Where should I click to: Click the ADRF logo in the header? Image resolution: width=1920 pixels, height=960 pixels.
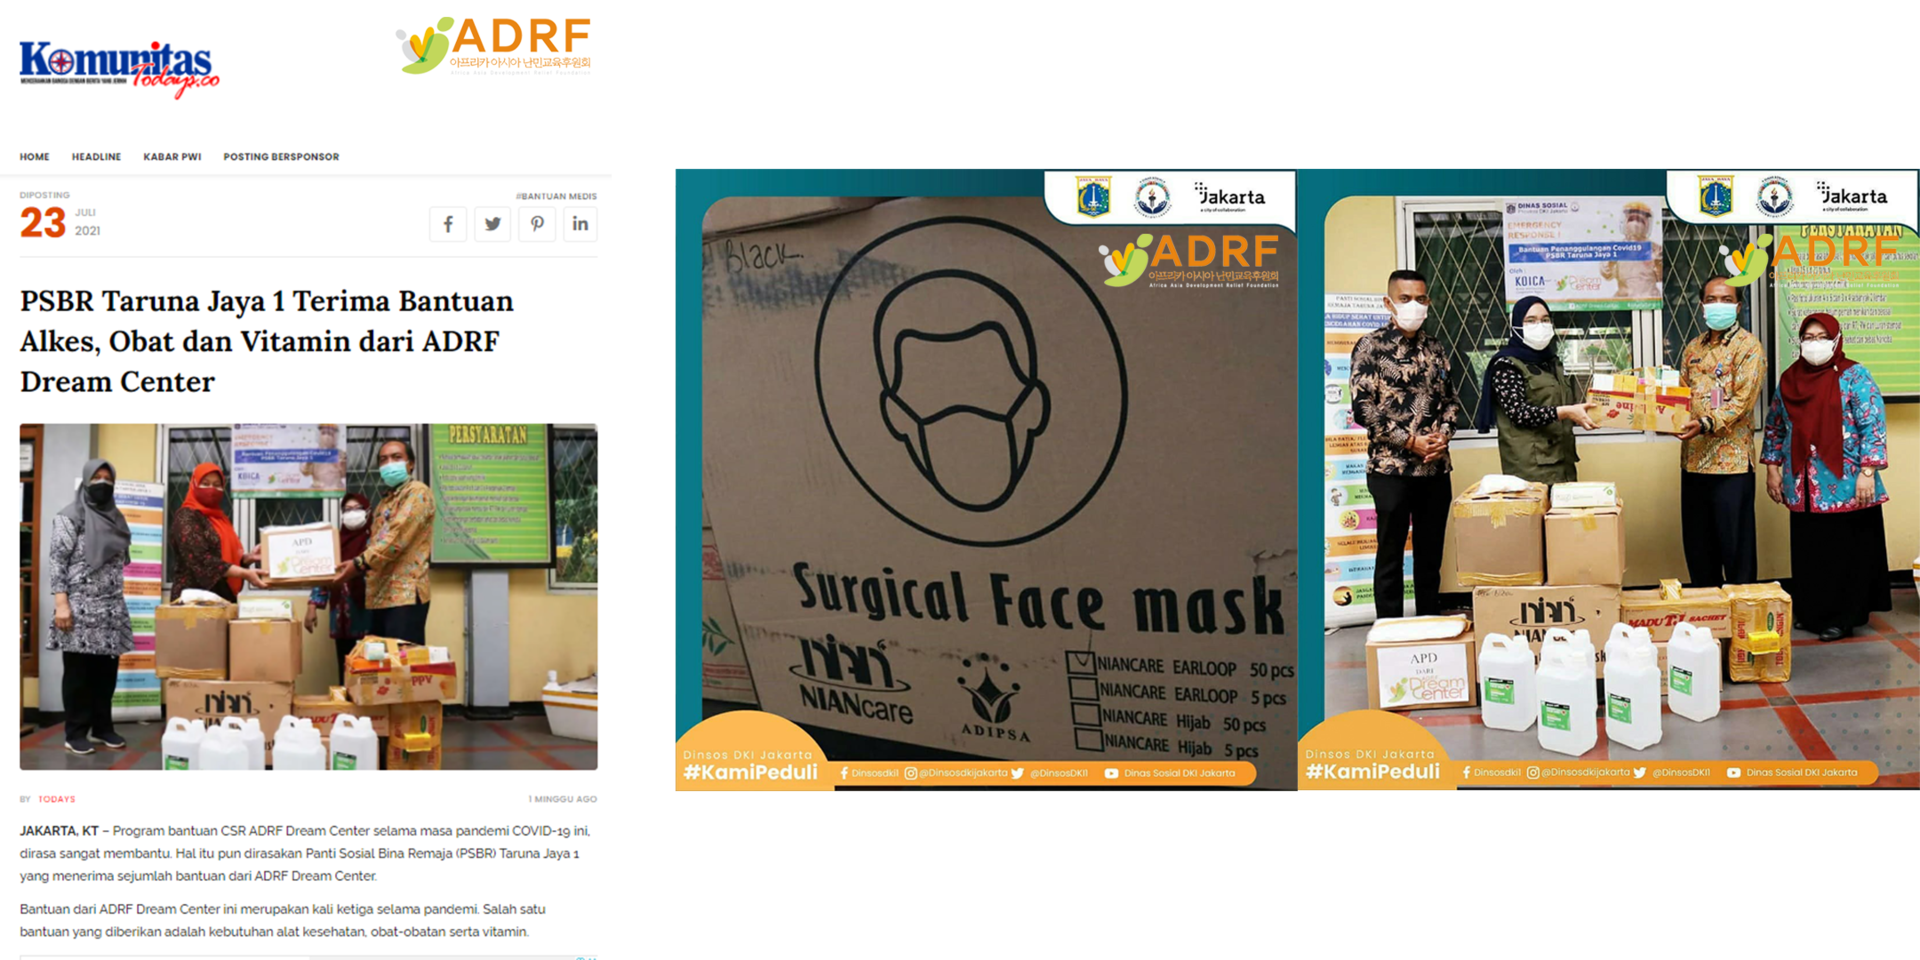[494, 45]
